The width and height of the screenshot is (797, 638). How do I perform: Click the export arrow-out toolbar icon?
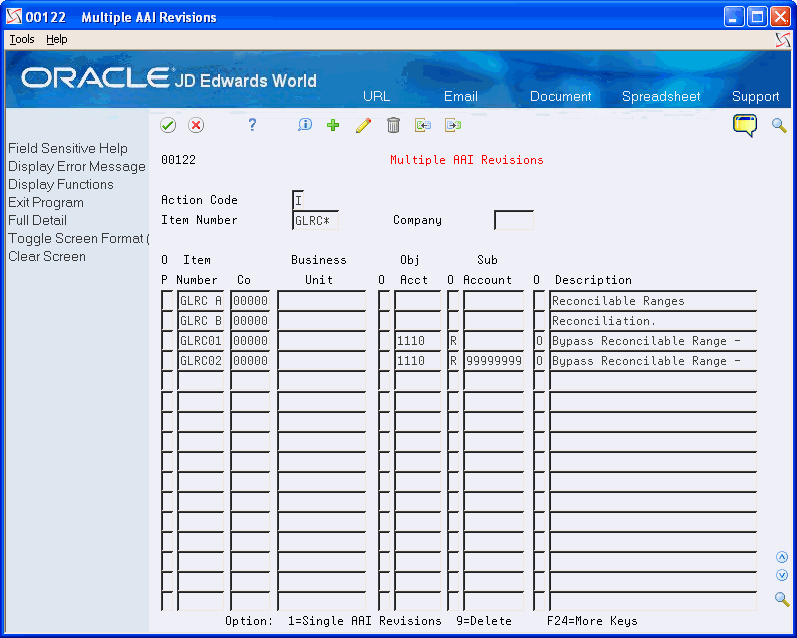(452, 125)
